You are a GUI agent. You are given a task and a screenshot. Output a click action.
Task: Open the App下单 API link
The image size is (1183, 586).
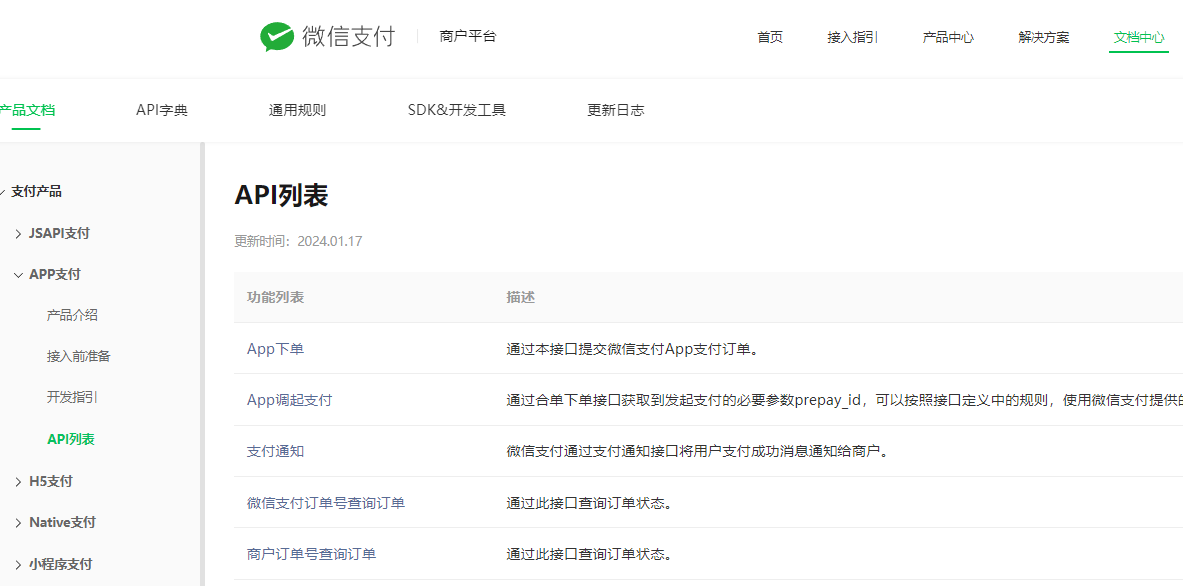tap(275, 349)
